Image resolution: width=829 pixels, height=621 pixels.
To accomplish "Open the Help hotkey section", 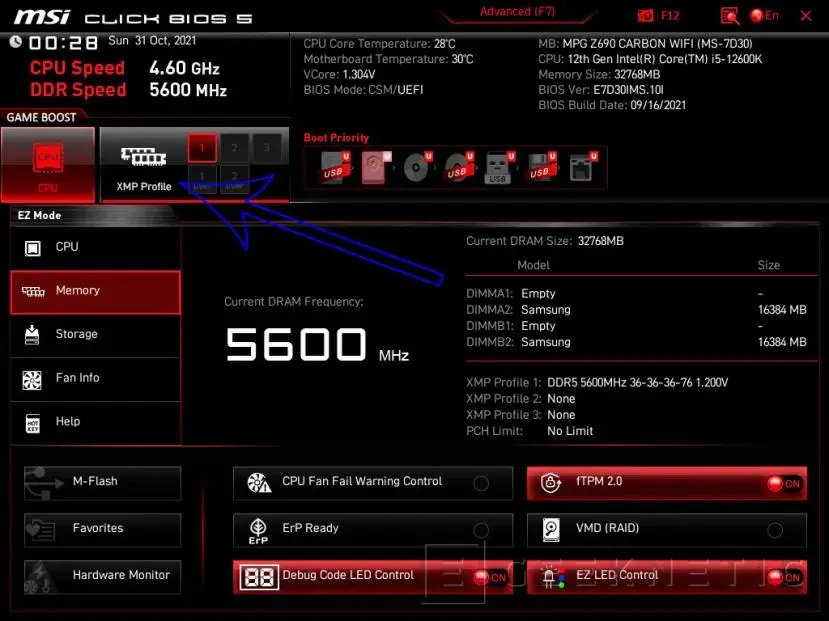I will tap(95, 422).
